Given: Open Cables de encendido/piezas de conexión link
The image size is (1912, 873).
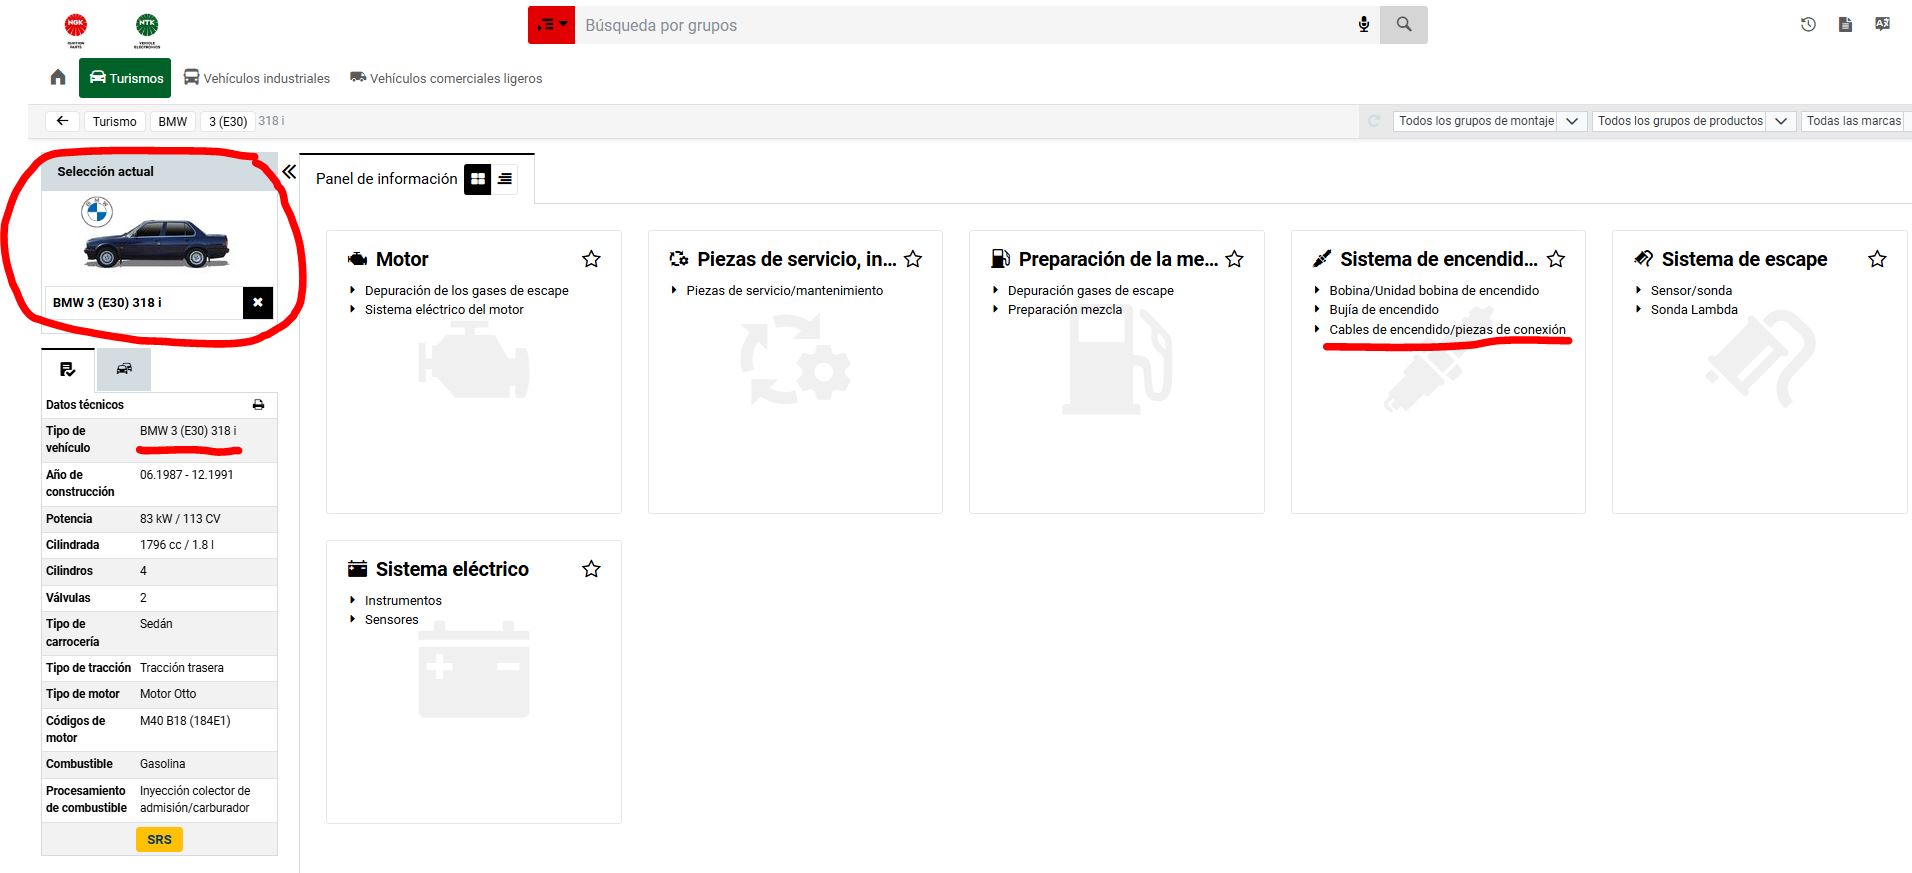Looking at the screenshot, I should pyautogui.click(x=1447, y=329).
